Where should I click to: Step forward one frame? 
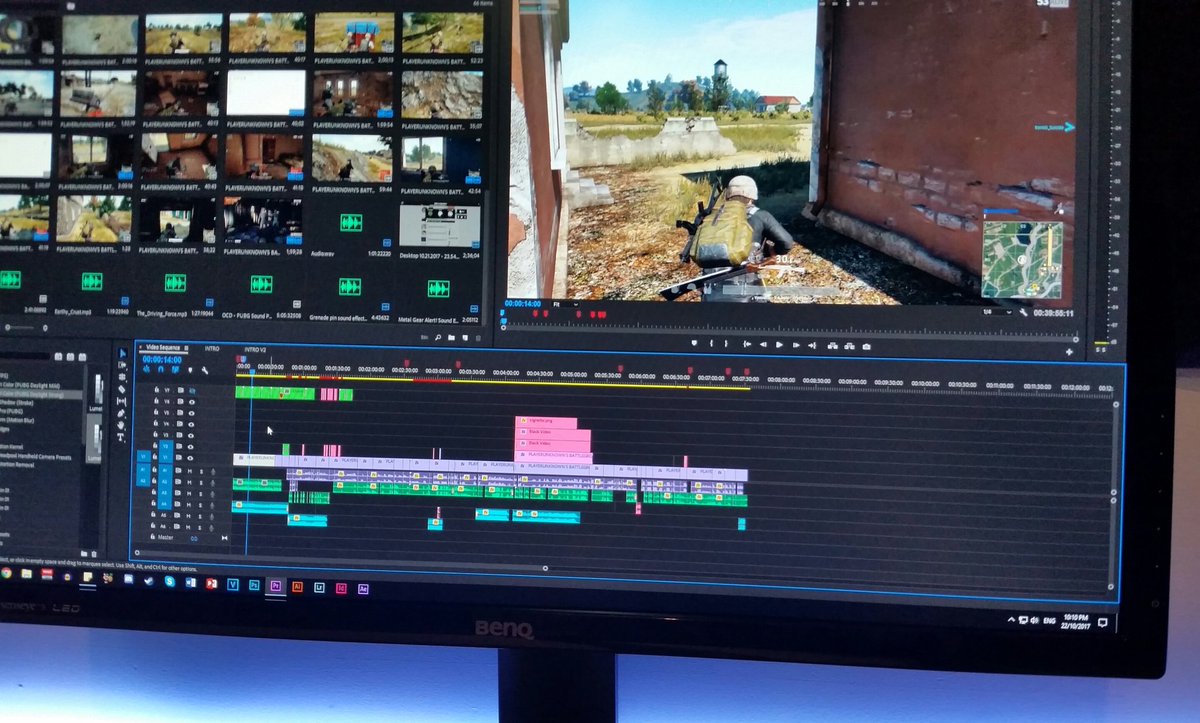[797, 345]
